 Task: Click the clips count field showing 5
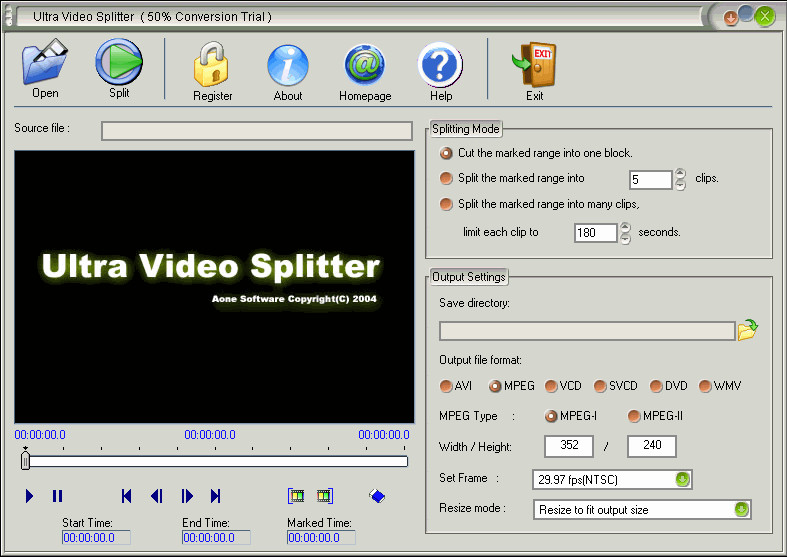click(x=650, y=180)
